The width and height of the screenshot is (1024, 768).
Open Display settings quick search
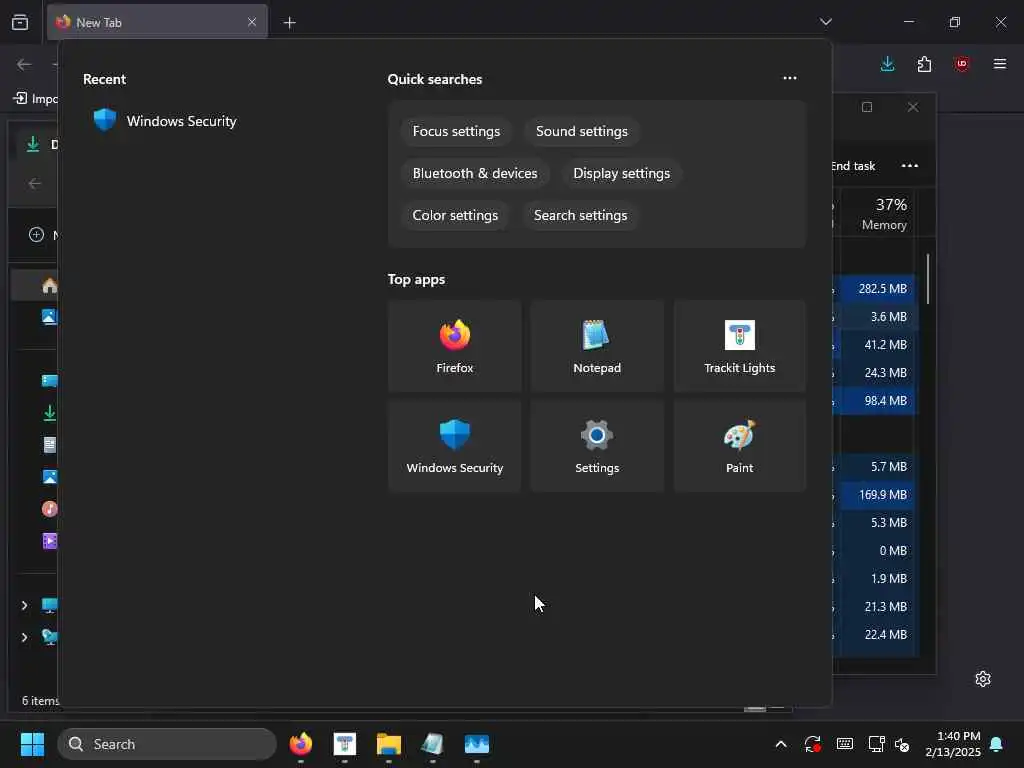621,173
